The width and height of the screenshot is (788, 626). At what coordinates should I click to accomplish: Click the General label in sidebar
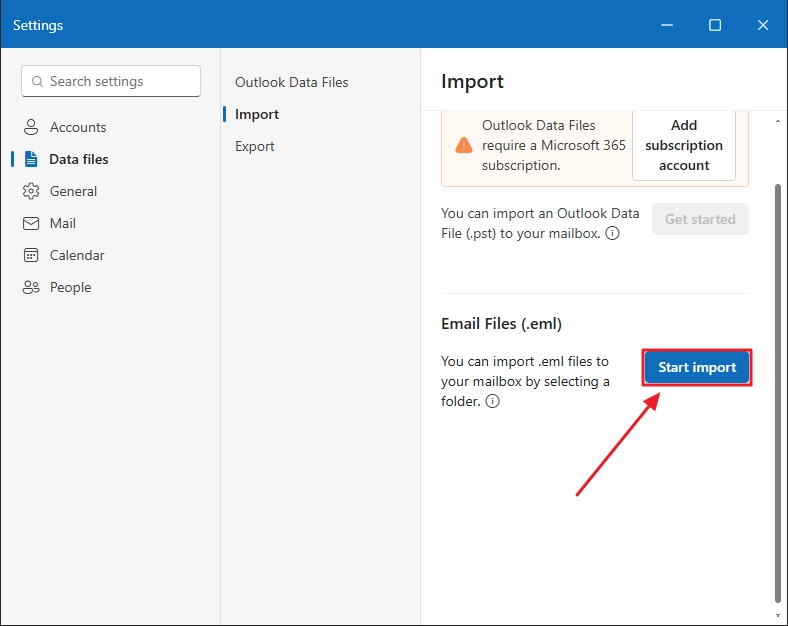[x=73, y=191]
